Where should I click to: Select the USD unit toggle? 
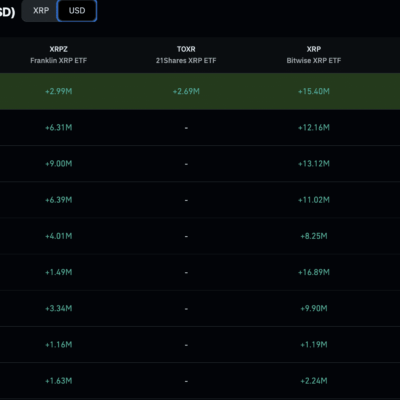(x=77, y=11)
